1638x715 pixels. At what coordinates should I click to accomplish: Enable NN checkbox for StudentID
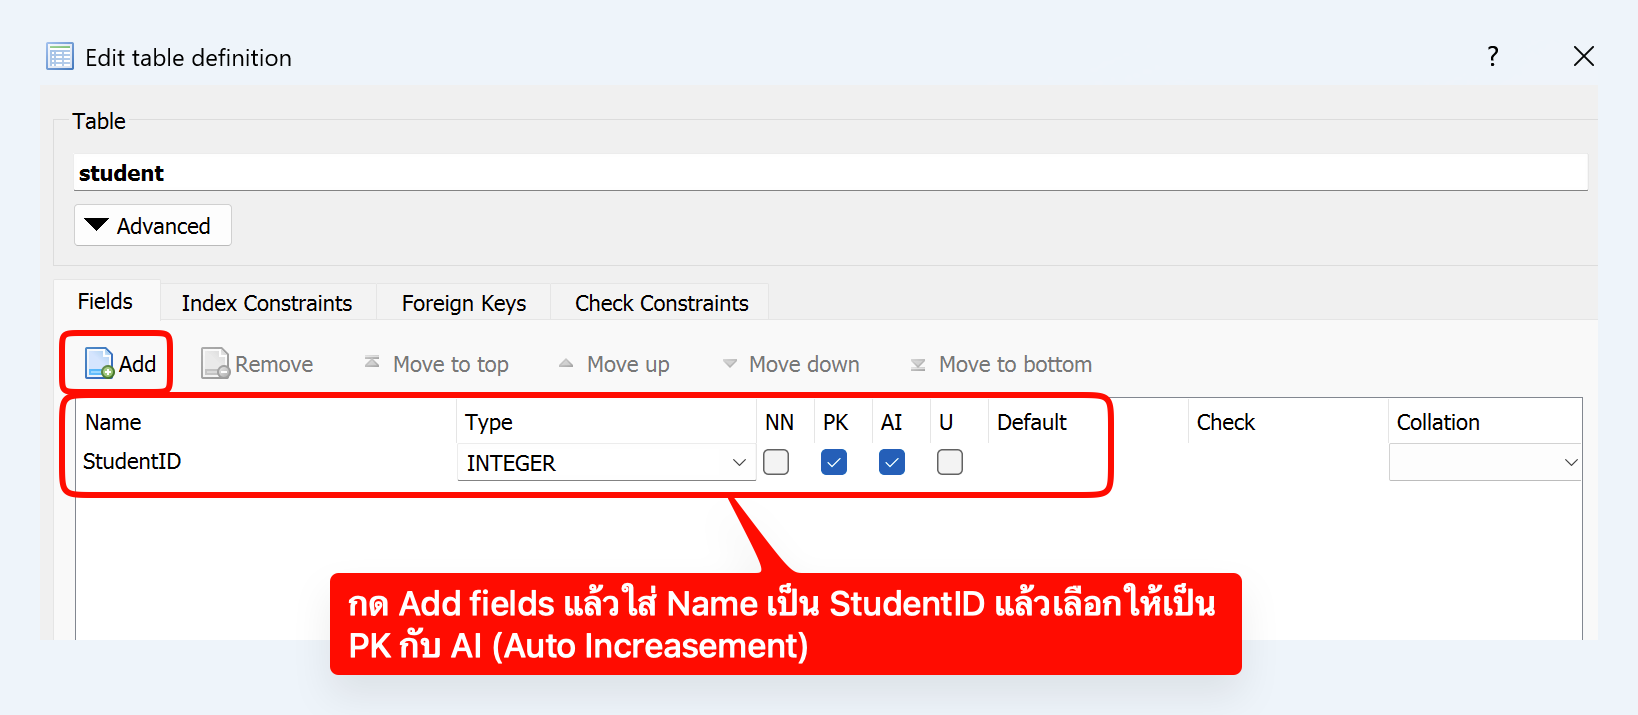tap(776, 462)
